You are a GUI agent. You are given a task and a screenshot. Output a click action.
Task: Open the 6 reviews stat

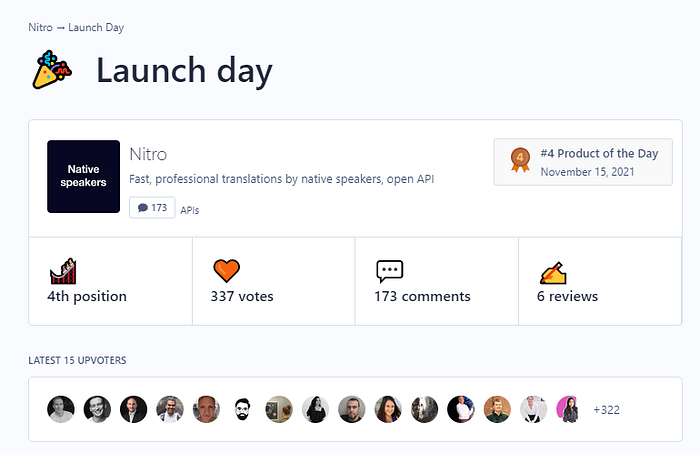(567, 296)
